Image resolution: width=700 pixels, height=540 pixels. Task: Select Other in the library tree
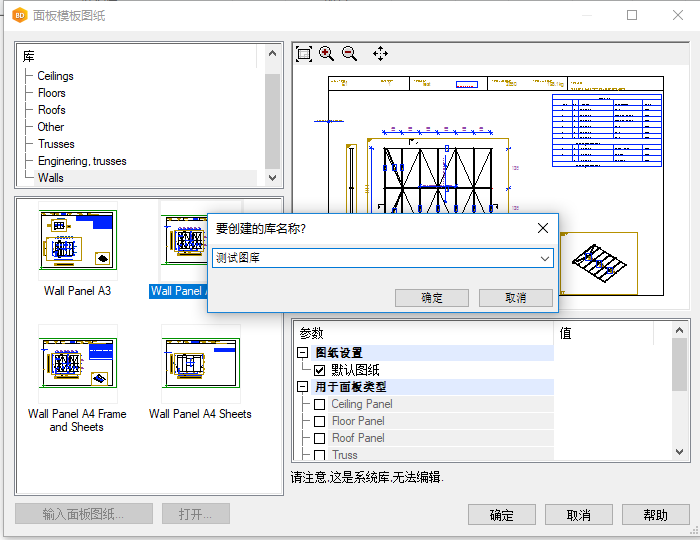(x=51, y=127)
